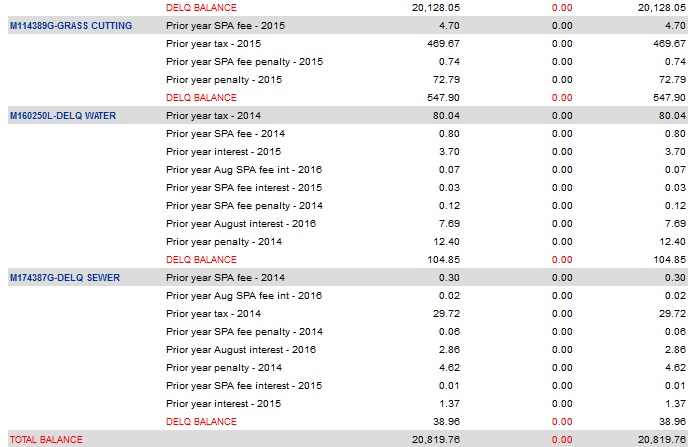The height and width of the screenshot is (447, 692).
Task: Click DELQ SEWER's "Prior year tax - 2014" label
Action: [x=216, y=313]
